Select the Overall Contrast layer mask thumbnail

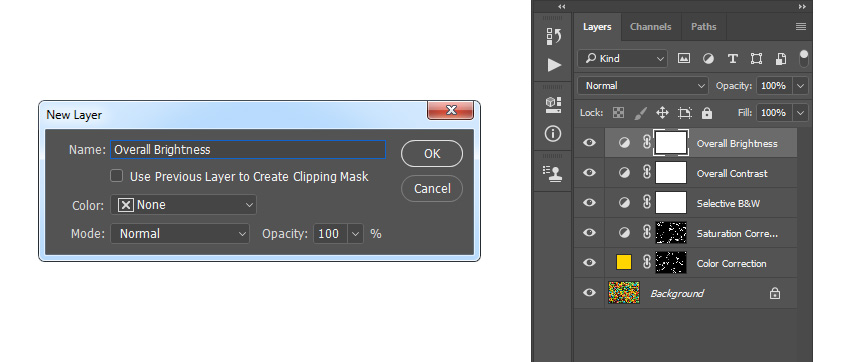click(x=671, y=173)
